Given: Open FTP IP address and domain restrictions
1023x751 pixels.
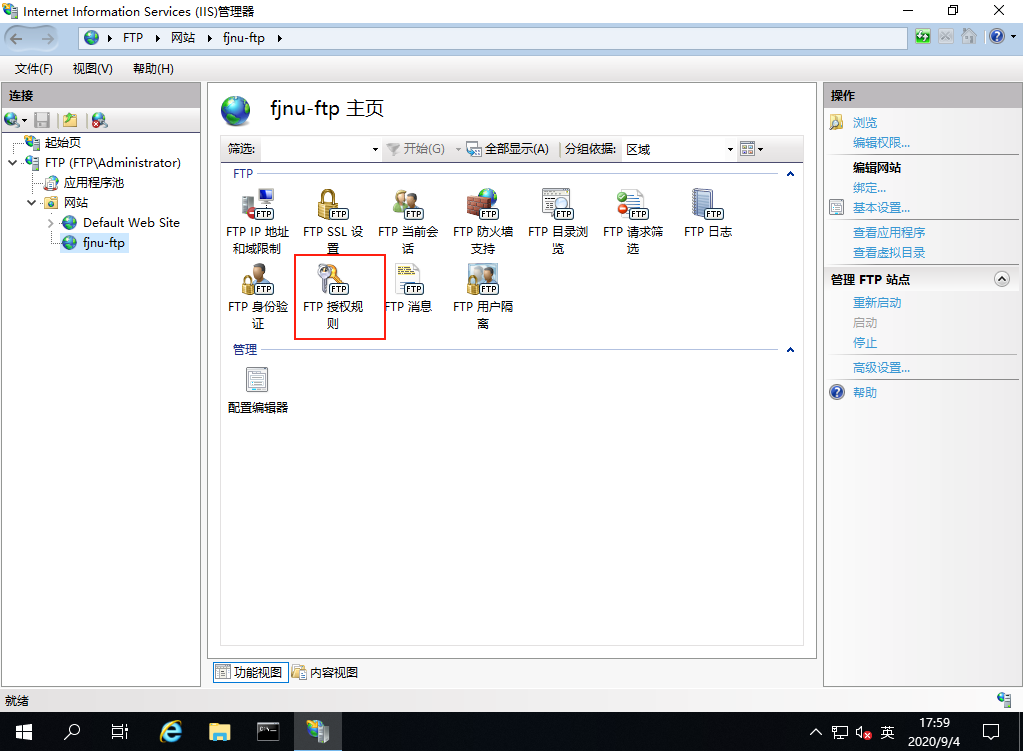Looking at the screenshot, I should [x=258, y=222].
